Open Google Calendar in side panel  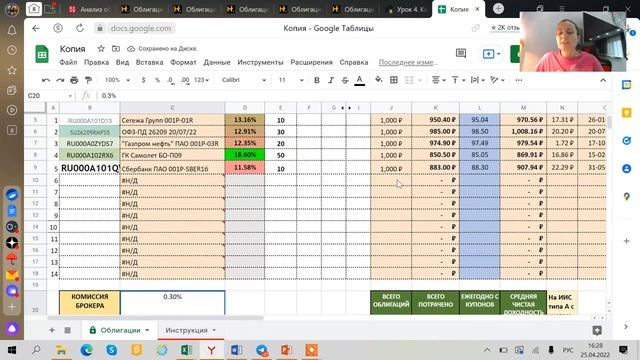[627, 85]
